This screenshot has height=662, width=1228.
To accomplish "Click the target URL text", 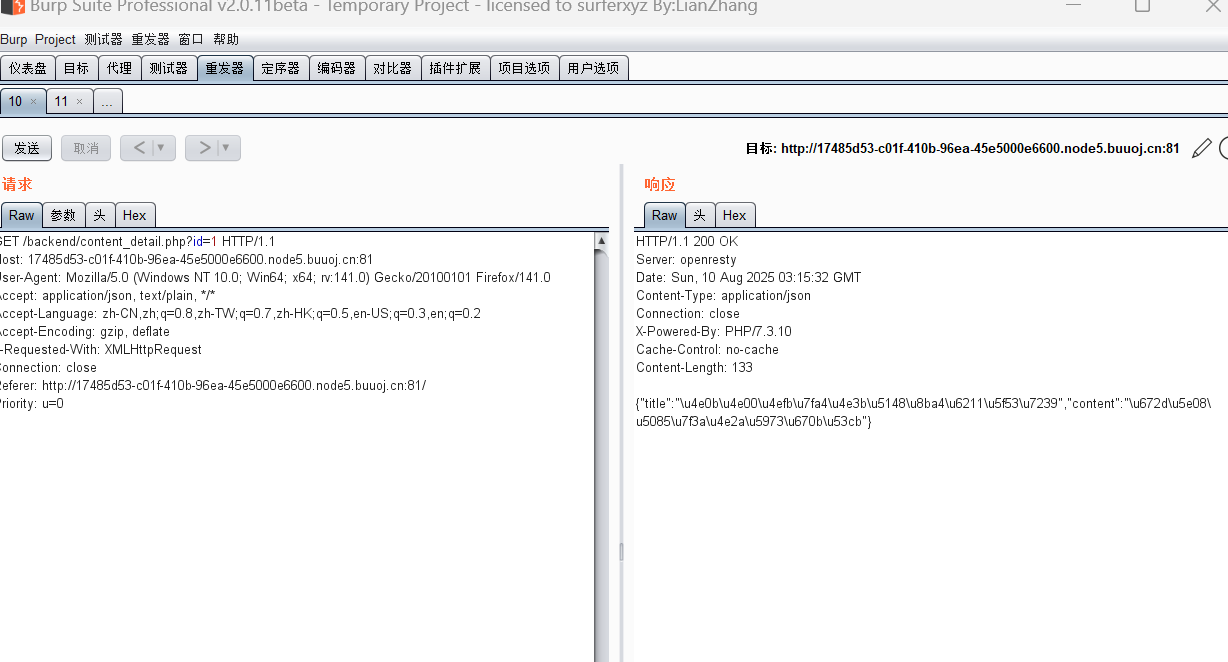I will (980, 148).
